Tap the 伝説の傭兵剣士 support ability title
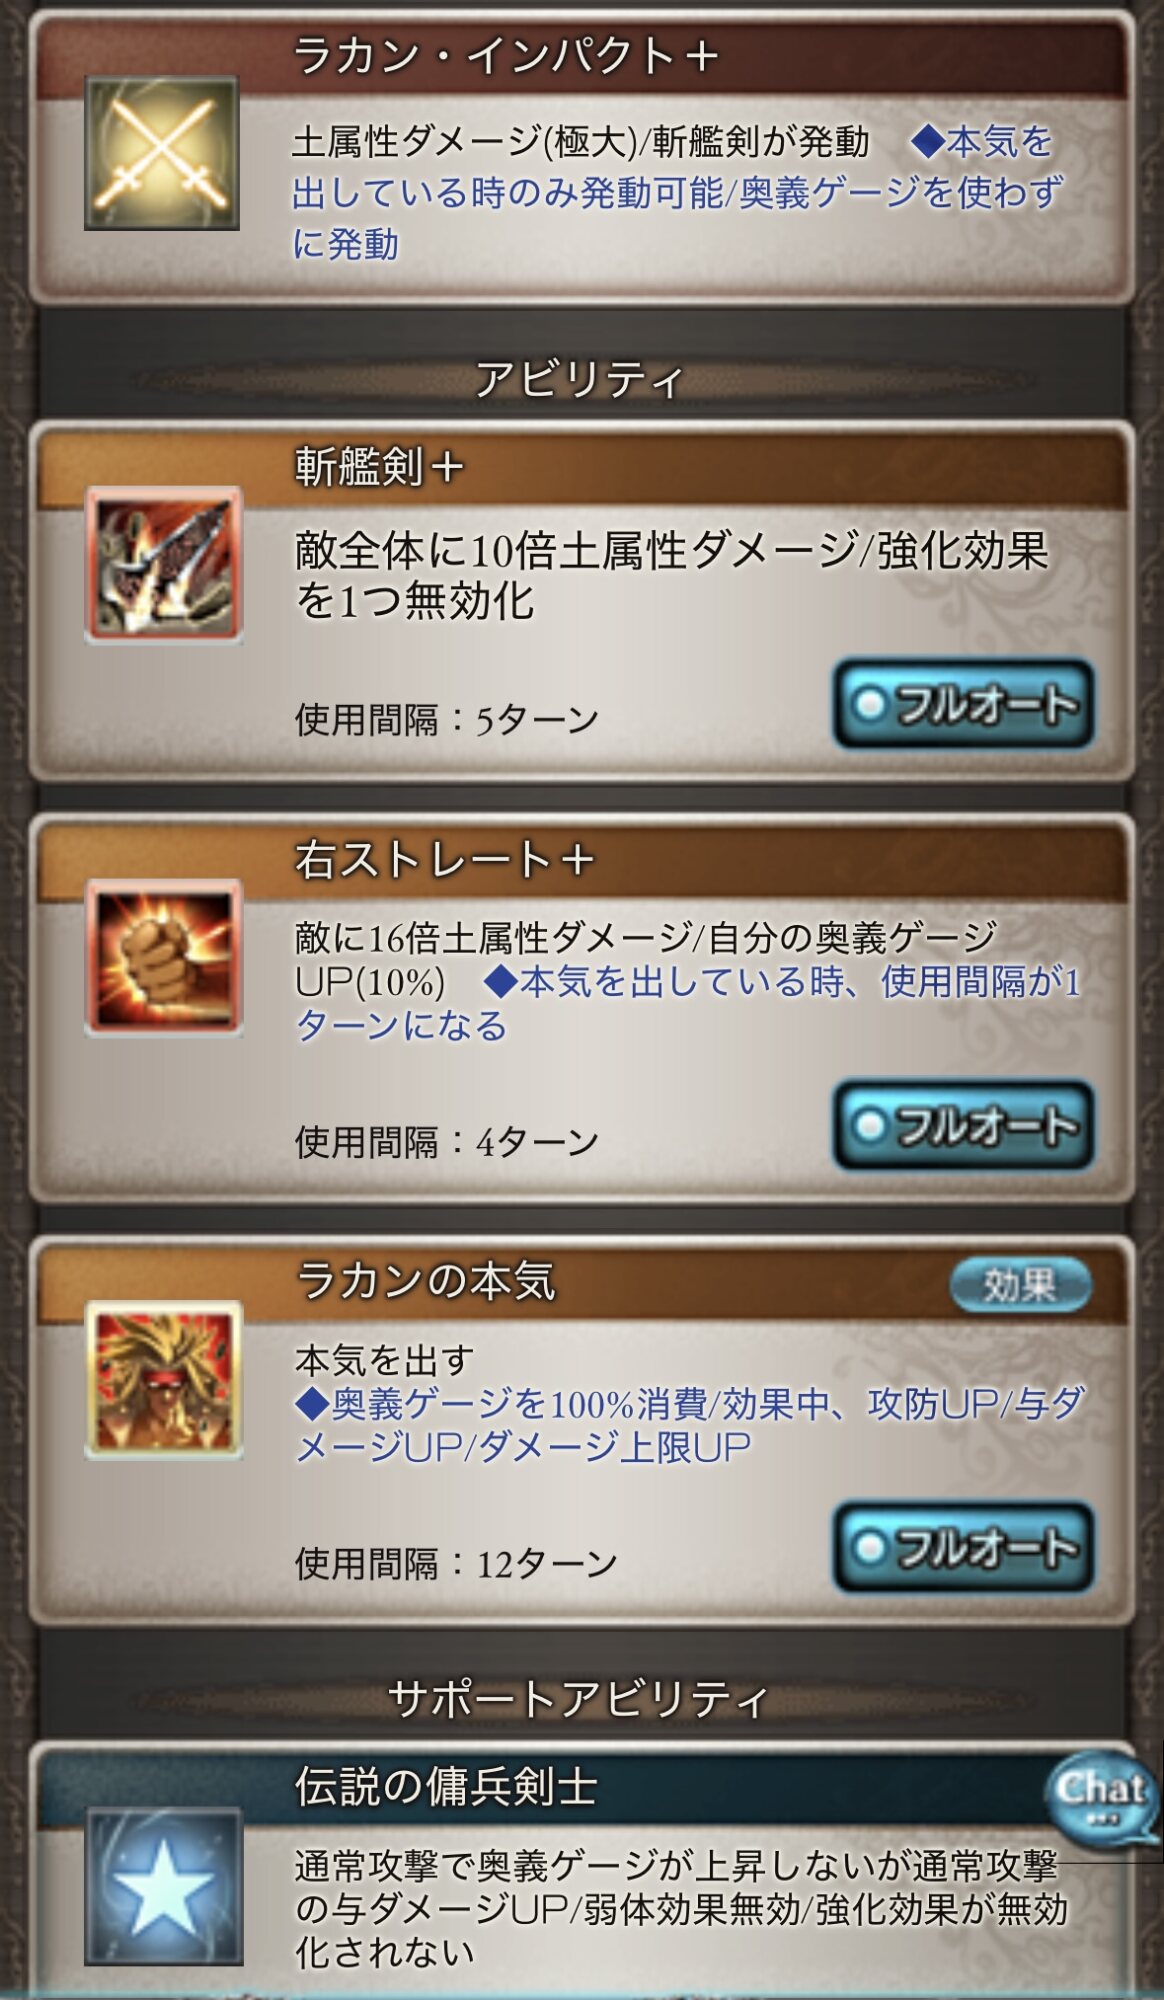The width and height of the screenshot is (1164, 2000). pyautogui.click(x=446, y=1787)
